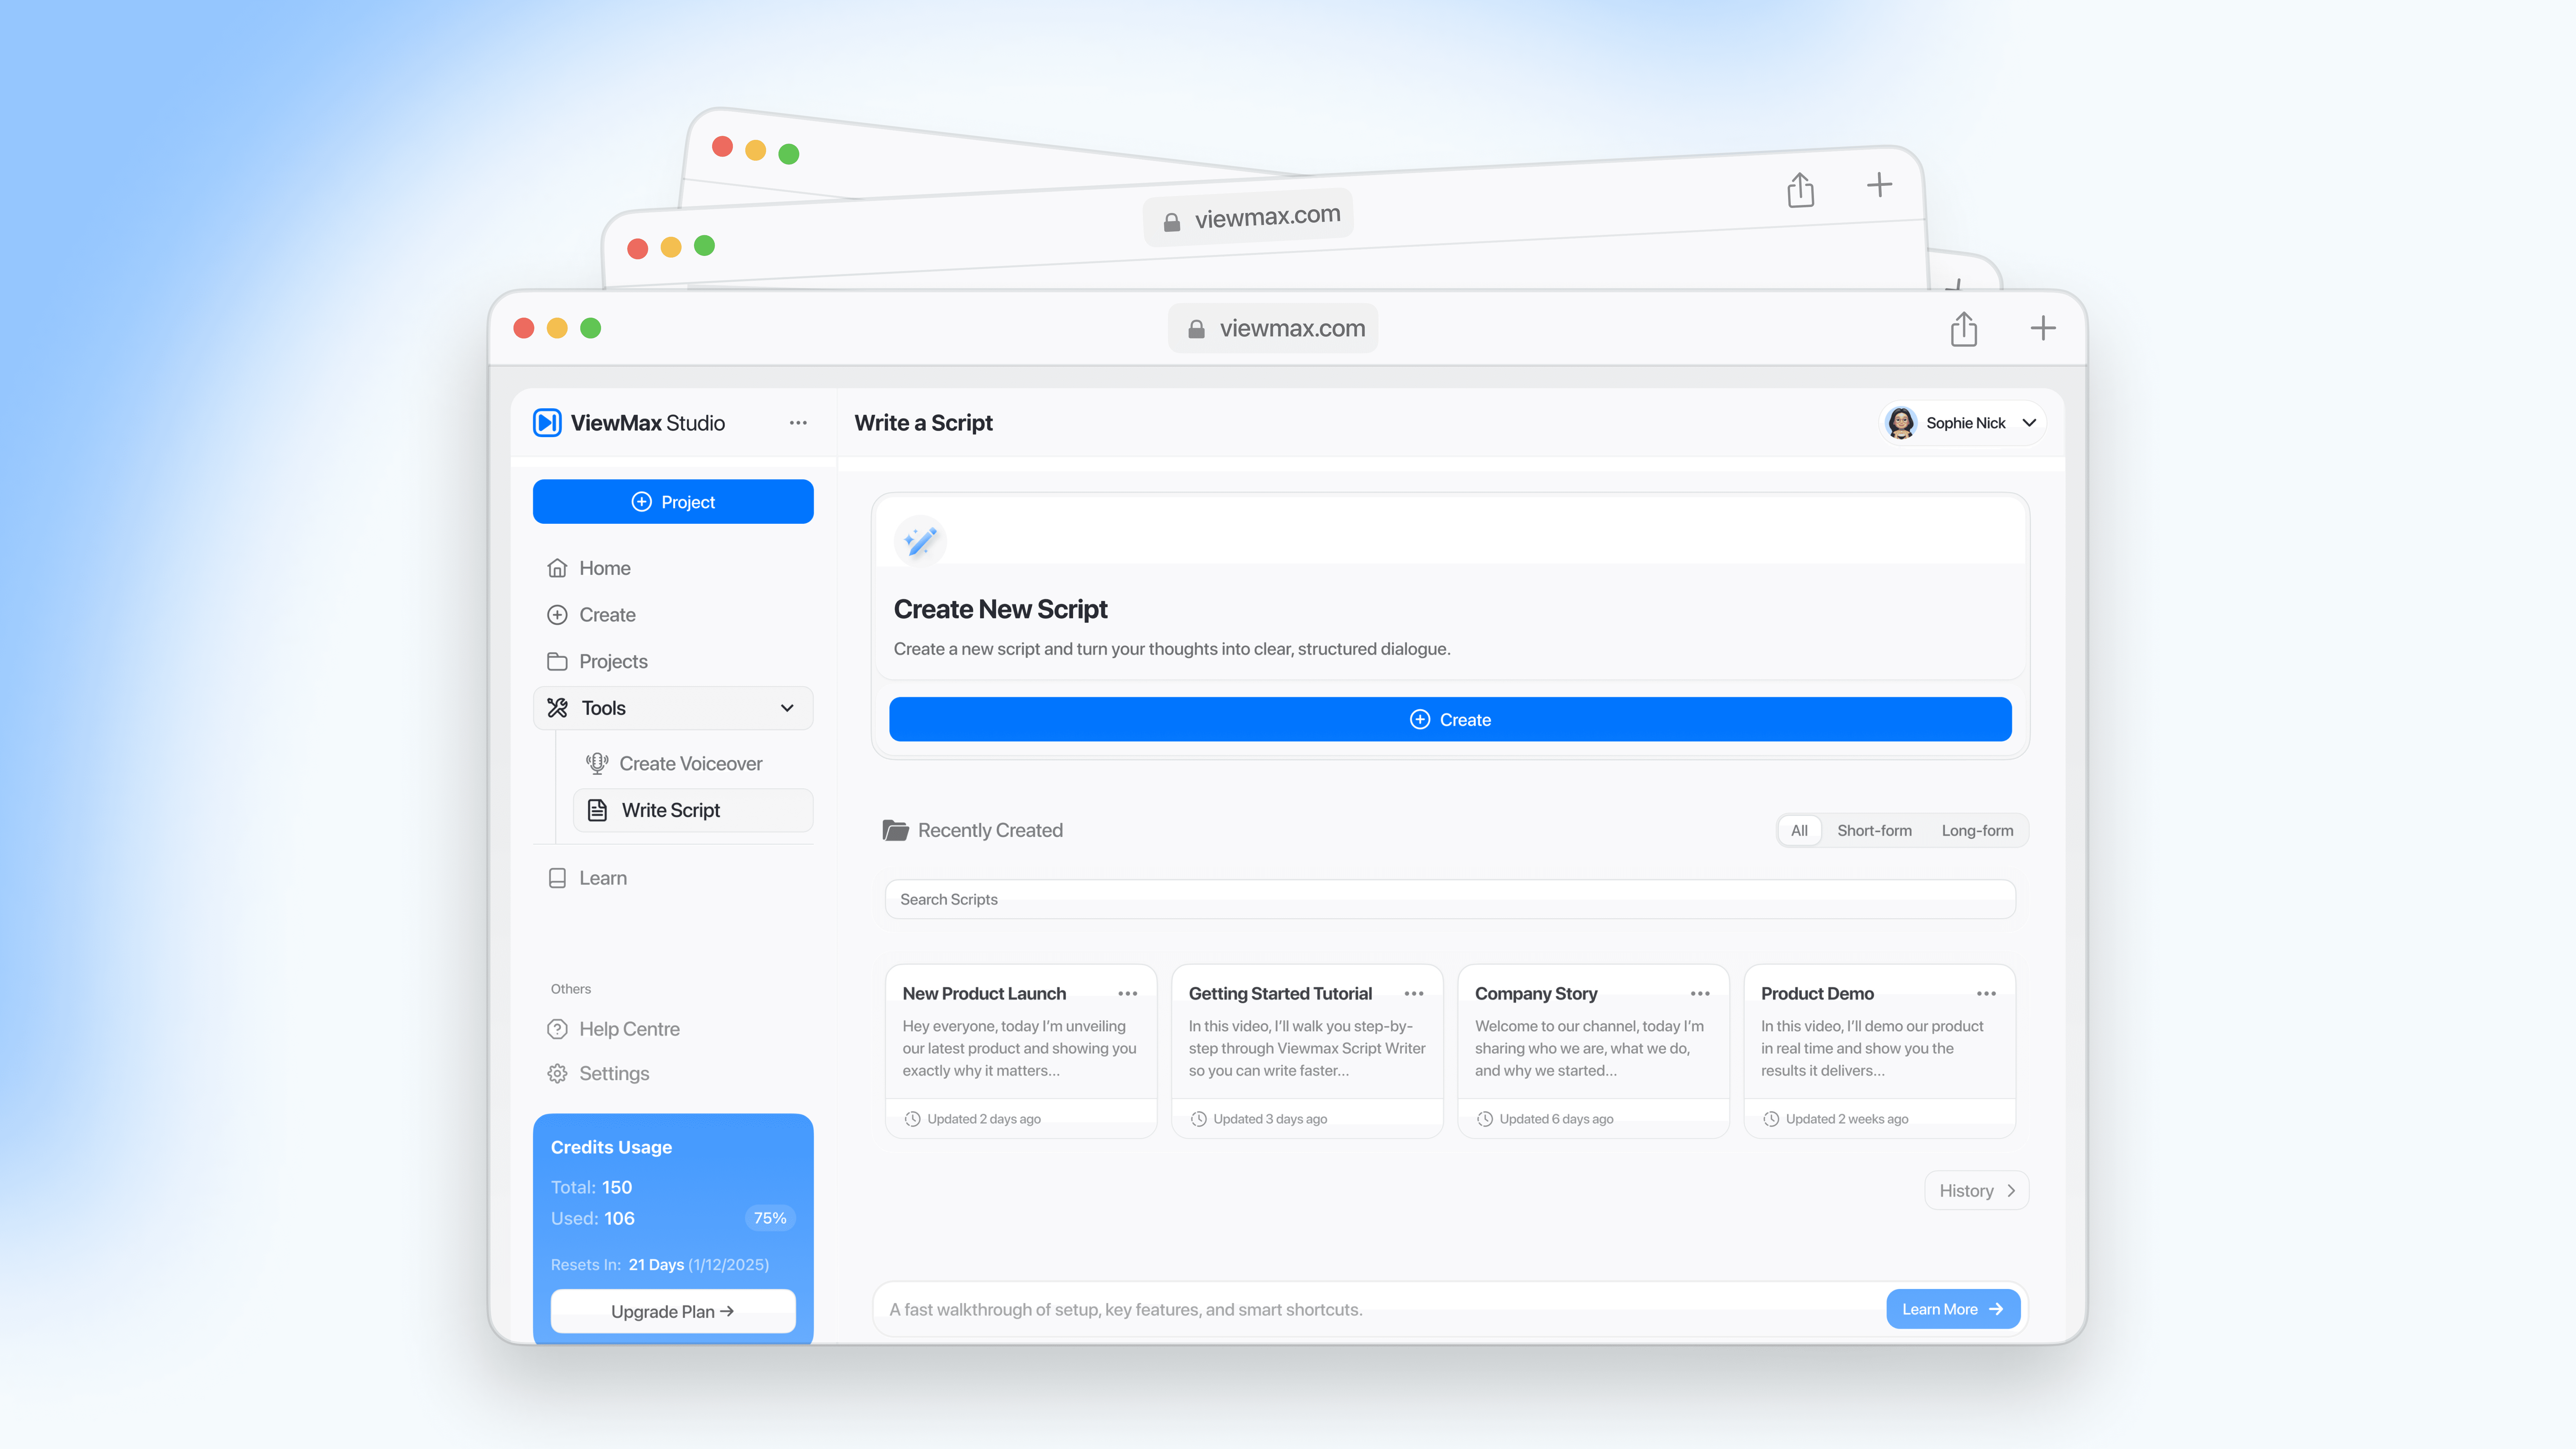Open Company Story card options menu
Image resolution: width=2576 pixels, height=1449 pixels.
click(x=1700, y=993)
